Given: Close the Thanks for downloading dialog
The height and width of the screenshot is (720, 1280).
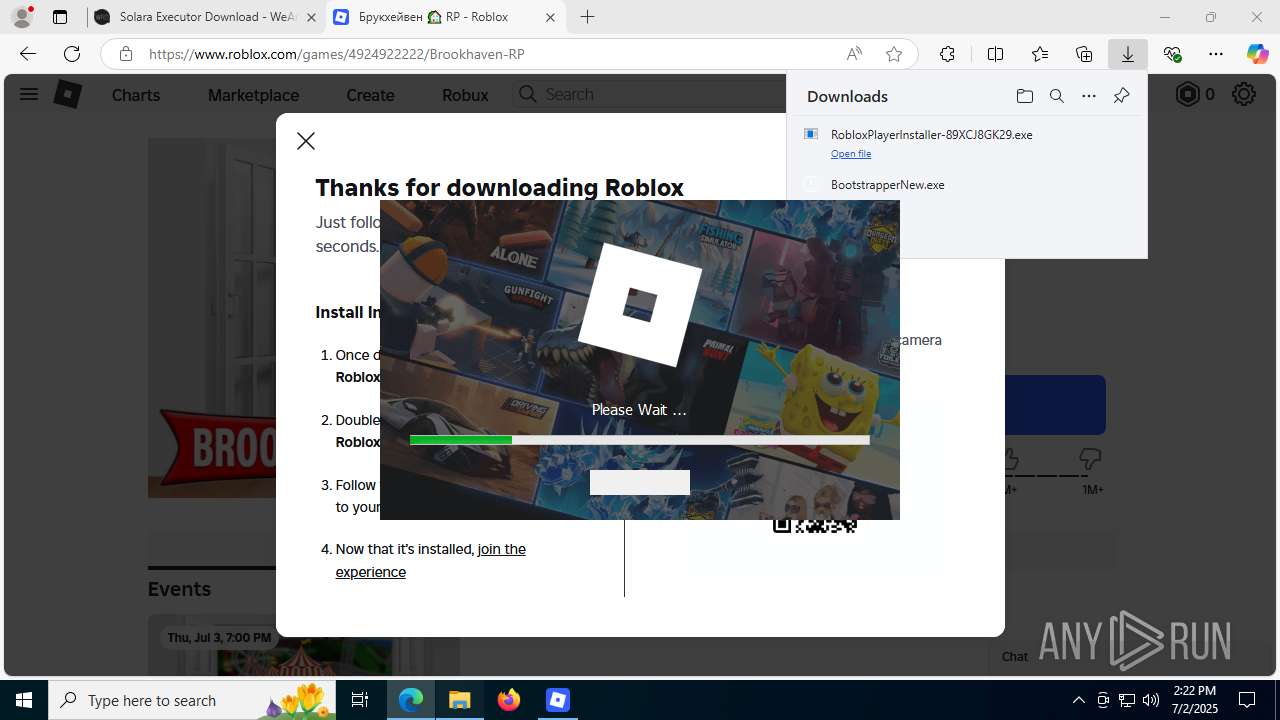Looking at the screenshot, I should [306, 141].
